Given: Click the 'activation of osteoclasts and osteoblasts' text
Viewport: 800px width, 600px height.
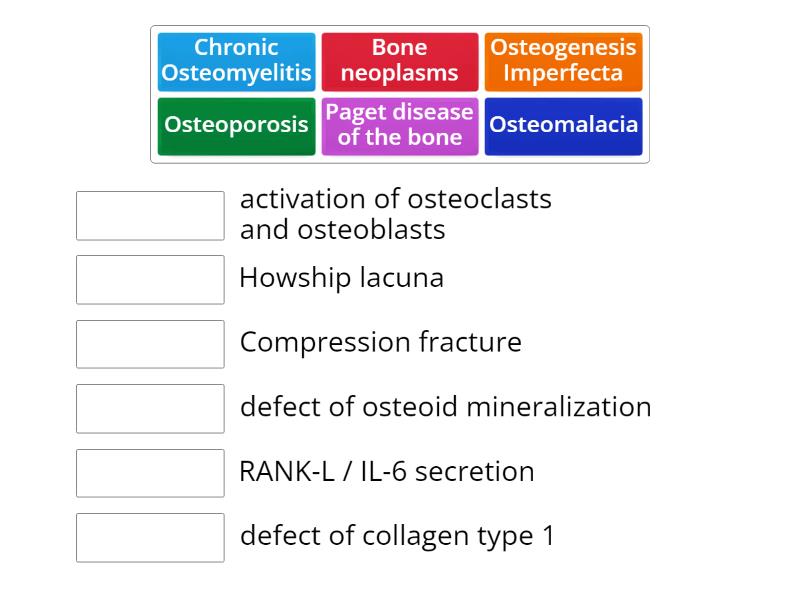Looking at the screenshot, I should [395, 214].
